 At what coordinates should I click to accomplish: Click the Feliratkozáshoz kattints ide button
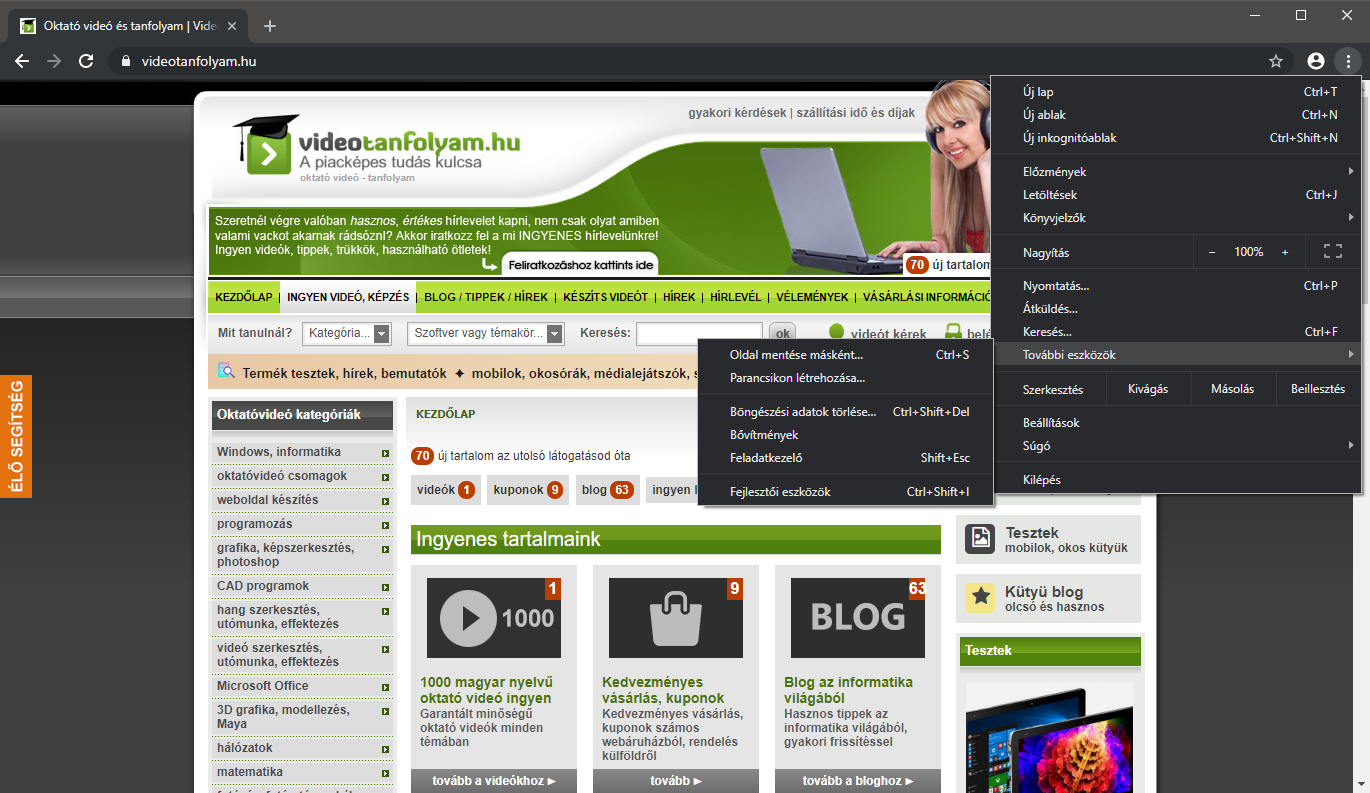click(x=580, y=265)
